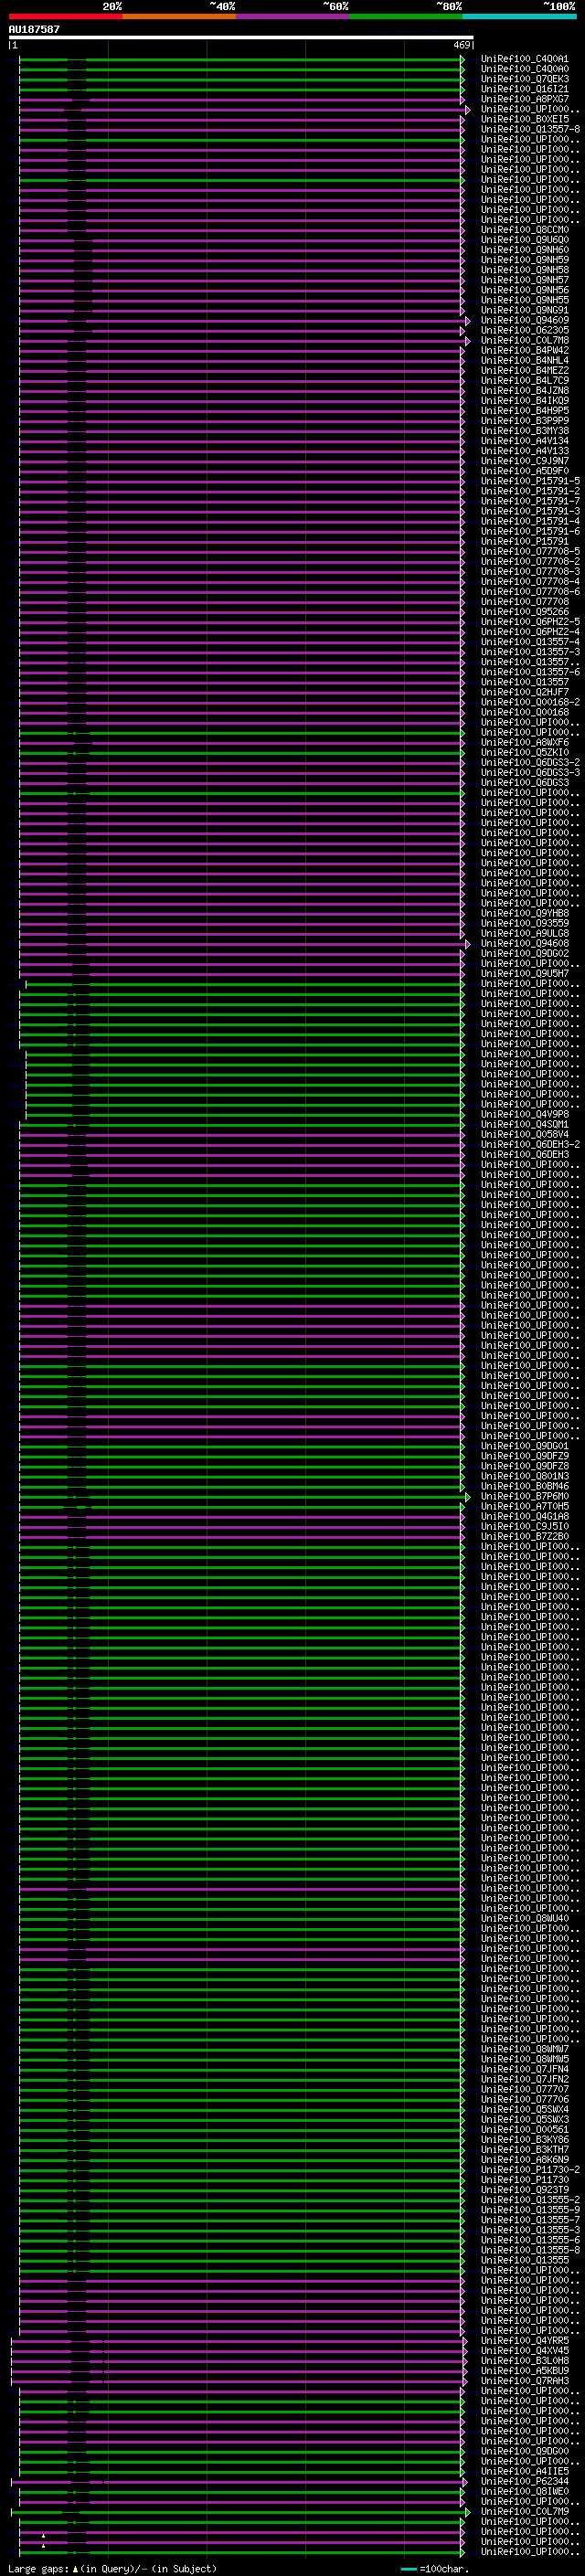Open hit UniRef100_Q7QEK3
Screen dimensions: 585x2576
click(525, 79)
